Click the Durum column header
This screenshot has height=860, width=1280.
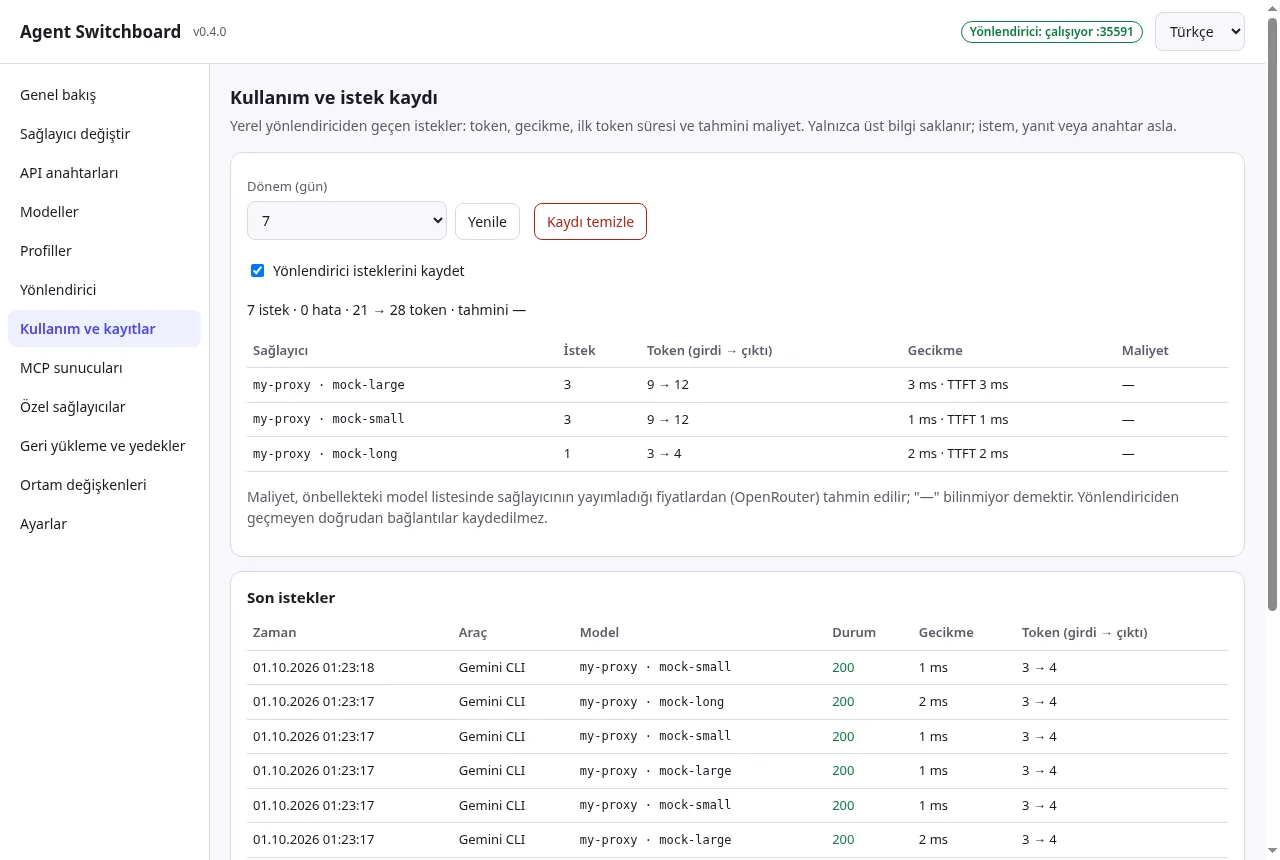854,633
